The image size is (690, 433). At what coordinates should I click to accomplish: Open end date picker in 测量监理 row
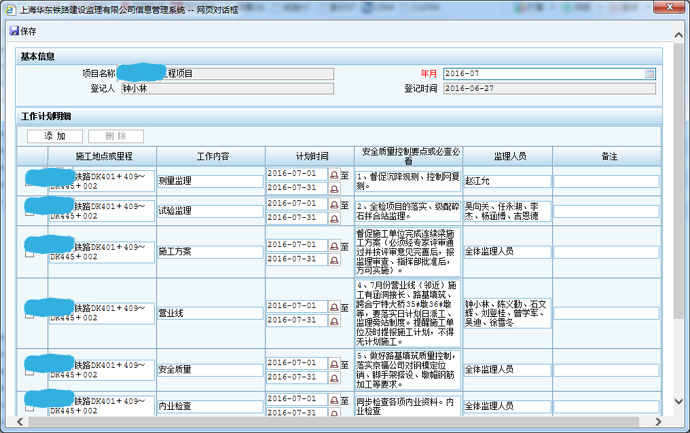click(335, 188)
